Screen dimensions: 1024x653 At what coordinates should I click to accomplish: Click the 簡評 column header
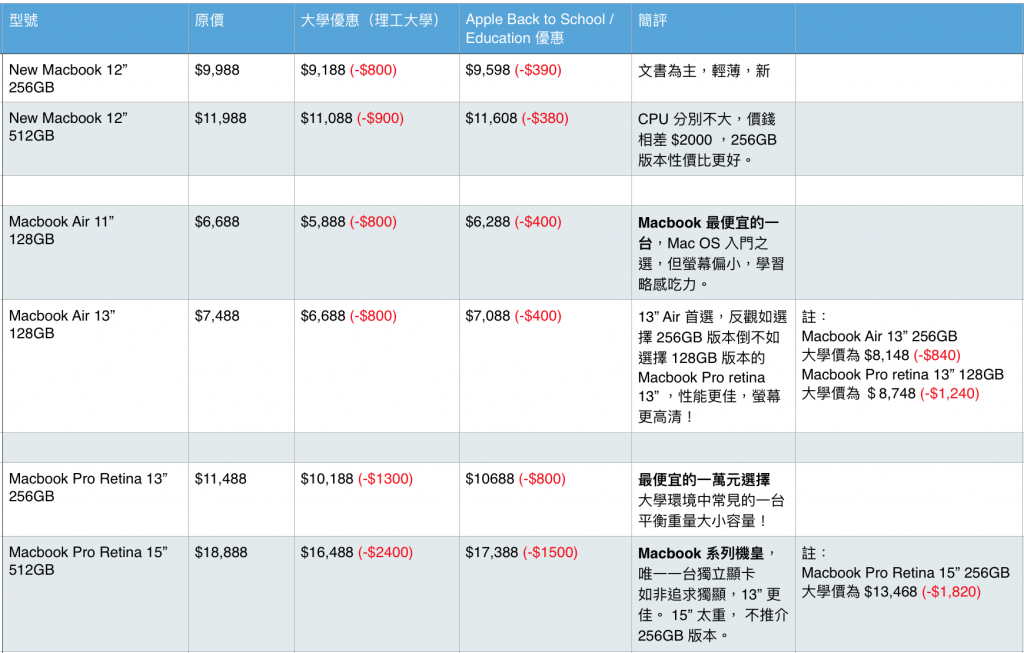point(654,20)
